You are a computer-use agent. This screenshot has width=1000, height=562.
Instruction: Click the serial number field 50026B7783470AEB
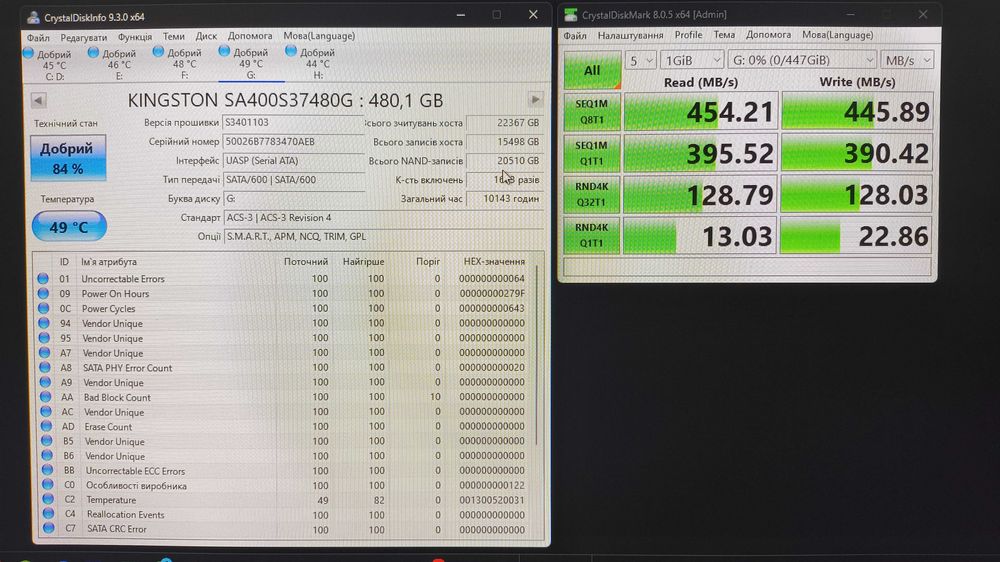coord(293,142)
